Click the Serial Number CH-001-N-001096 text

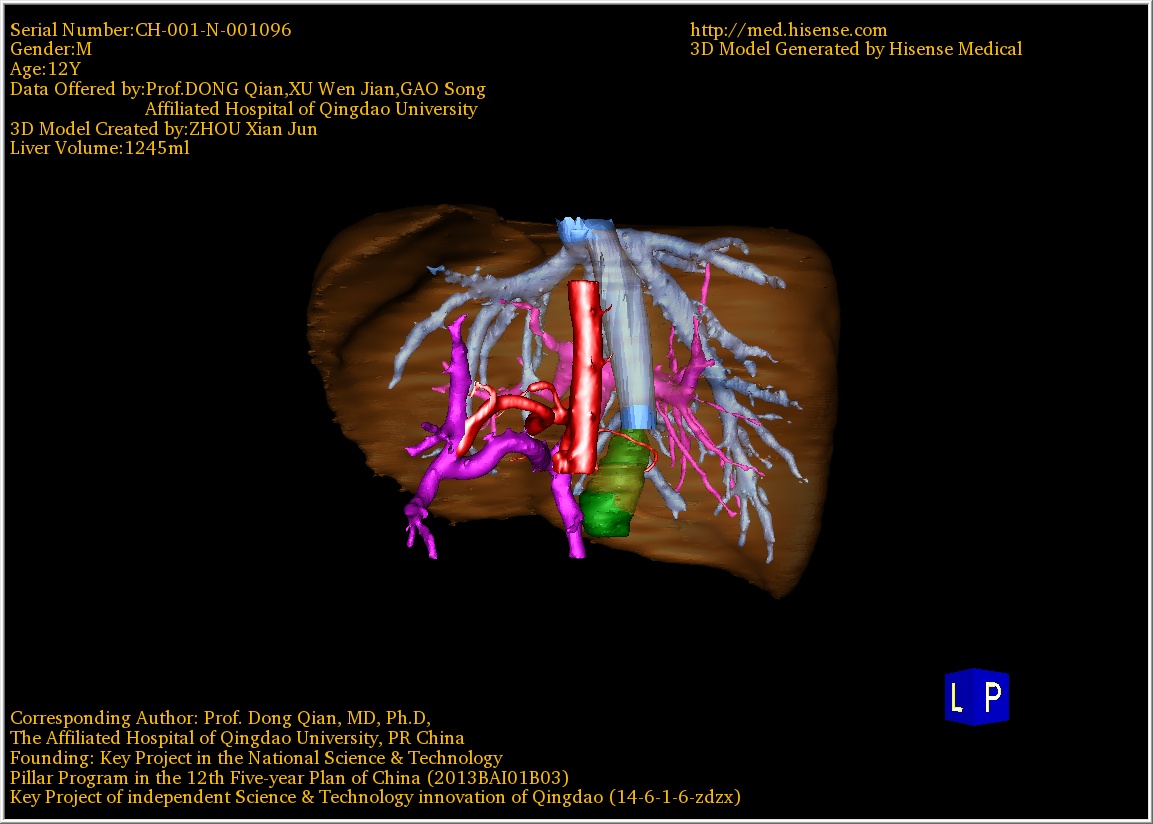coord(151,30)
